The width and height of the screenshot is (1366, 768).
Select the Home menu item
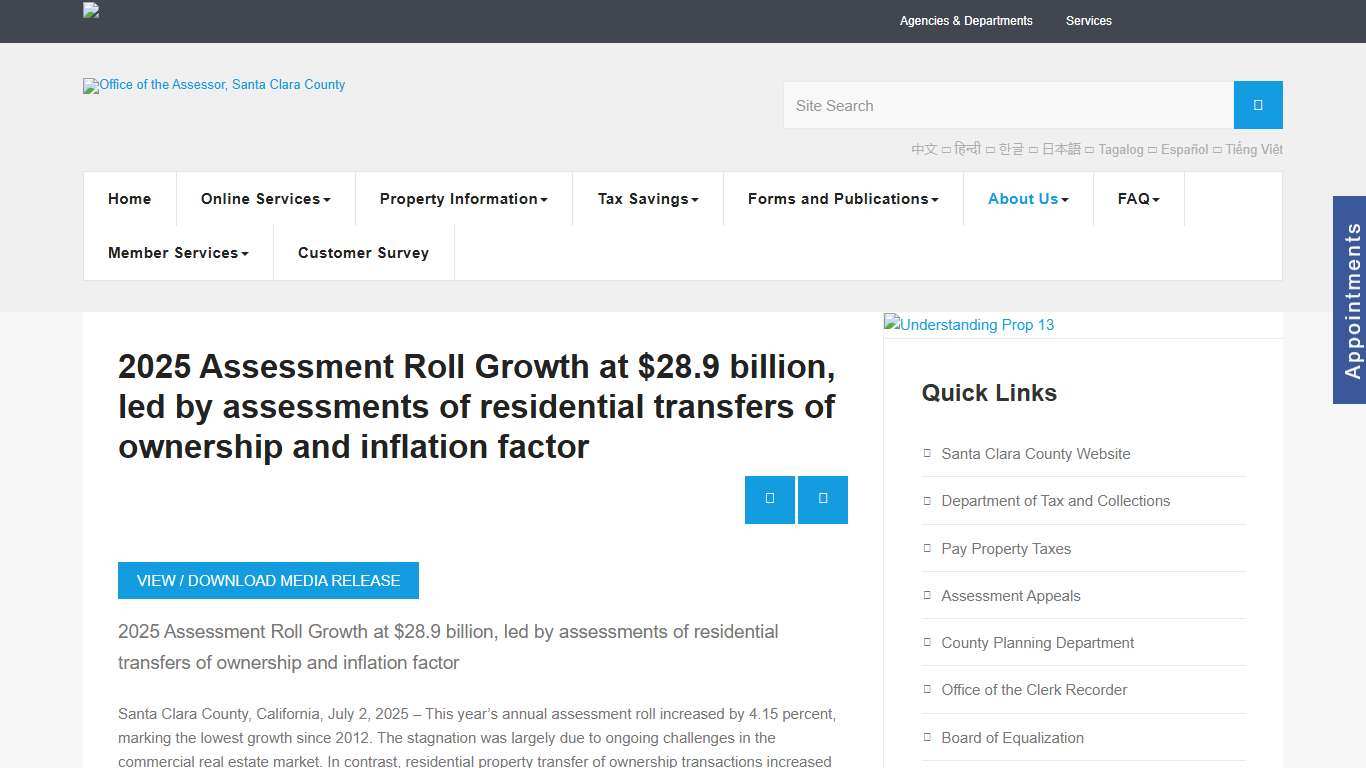click(x=129, y=198)
